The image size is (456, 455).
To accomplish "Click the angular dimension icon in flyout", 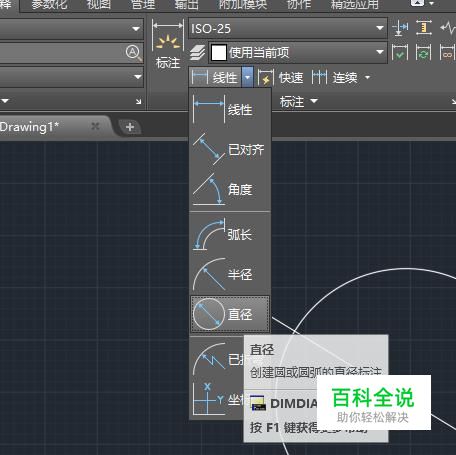I will (209, 189).
